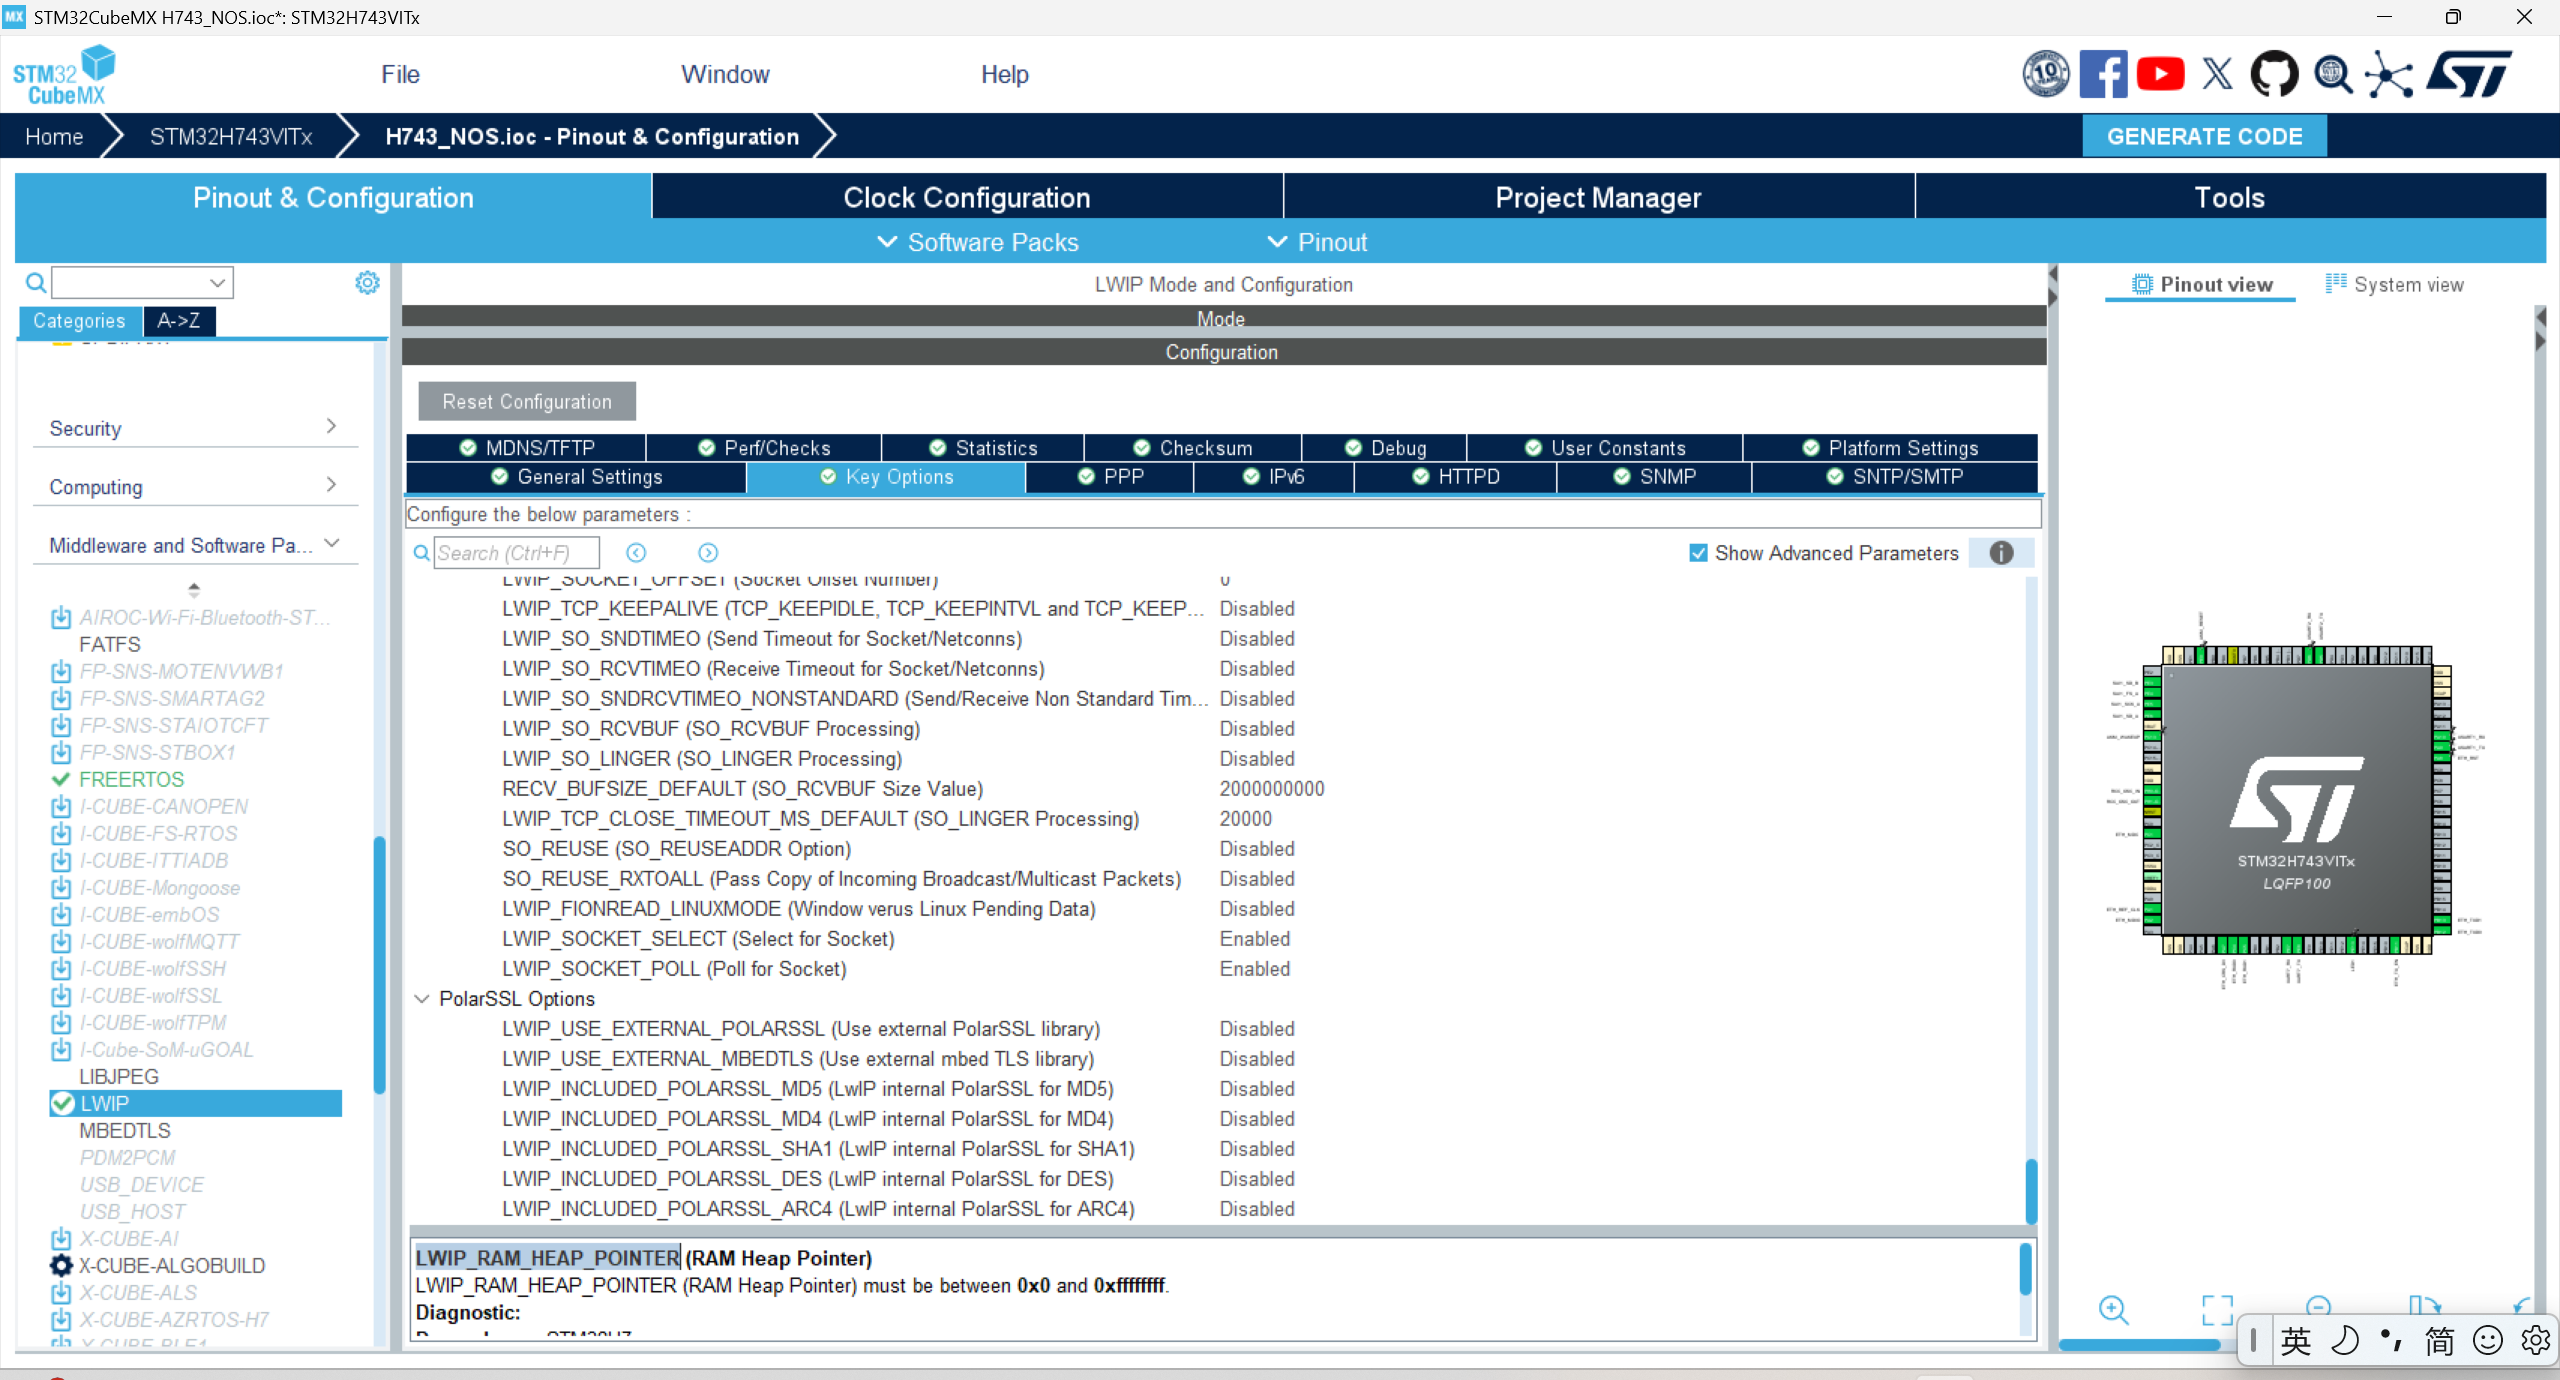Screen dimensions: 2560x1380
Task: Collapse the mode panel with the sort arrow
Action: click(x=194, y=589)
